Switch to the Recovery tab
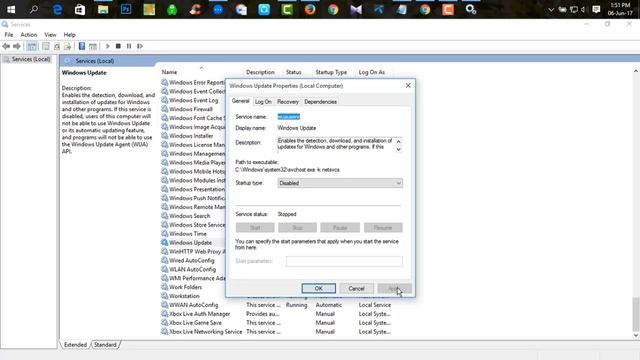This screenshot has height=360, width=640. coord(288,102)
